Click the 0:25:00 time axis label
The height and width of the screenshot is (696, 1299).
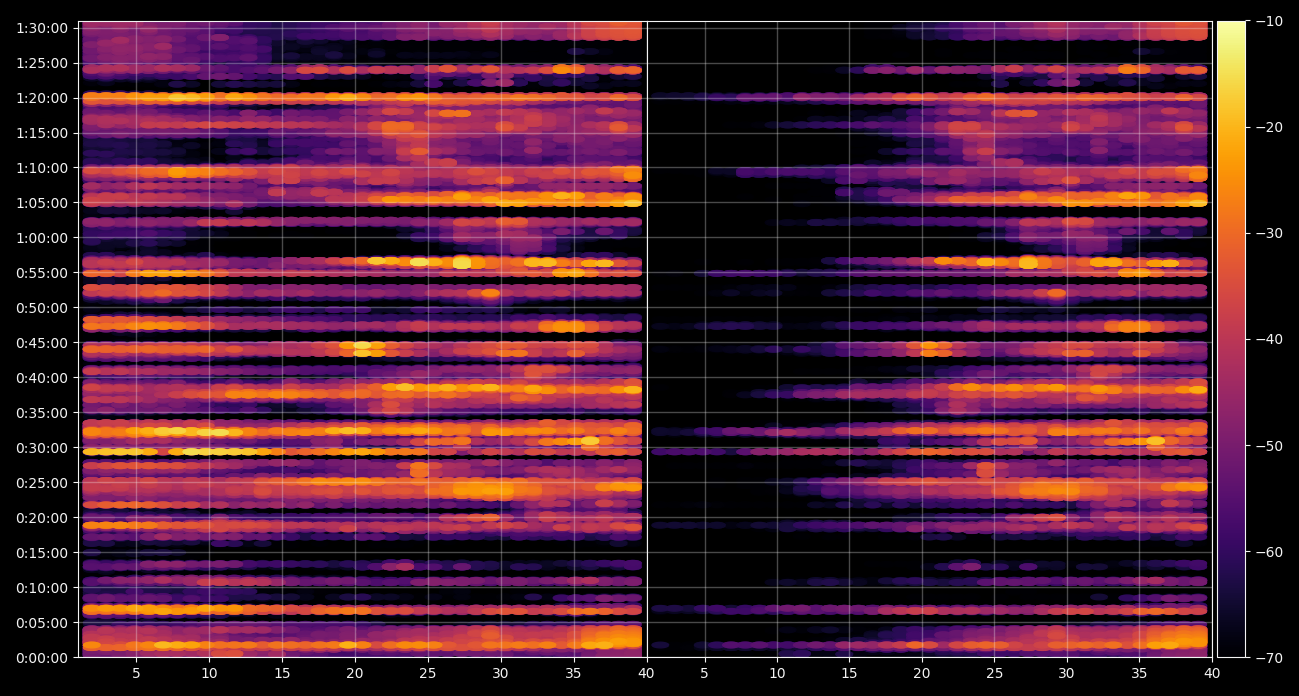(x=42, y=483)
